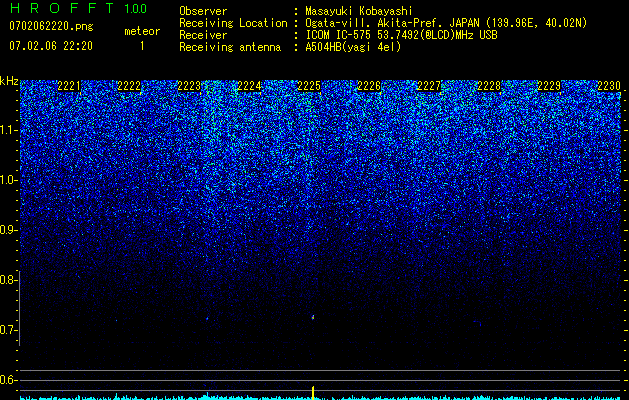Screen dimensions: 629x400
Task: Click the date stamp 07.02.06 22:20
Action: 51,46
